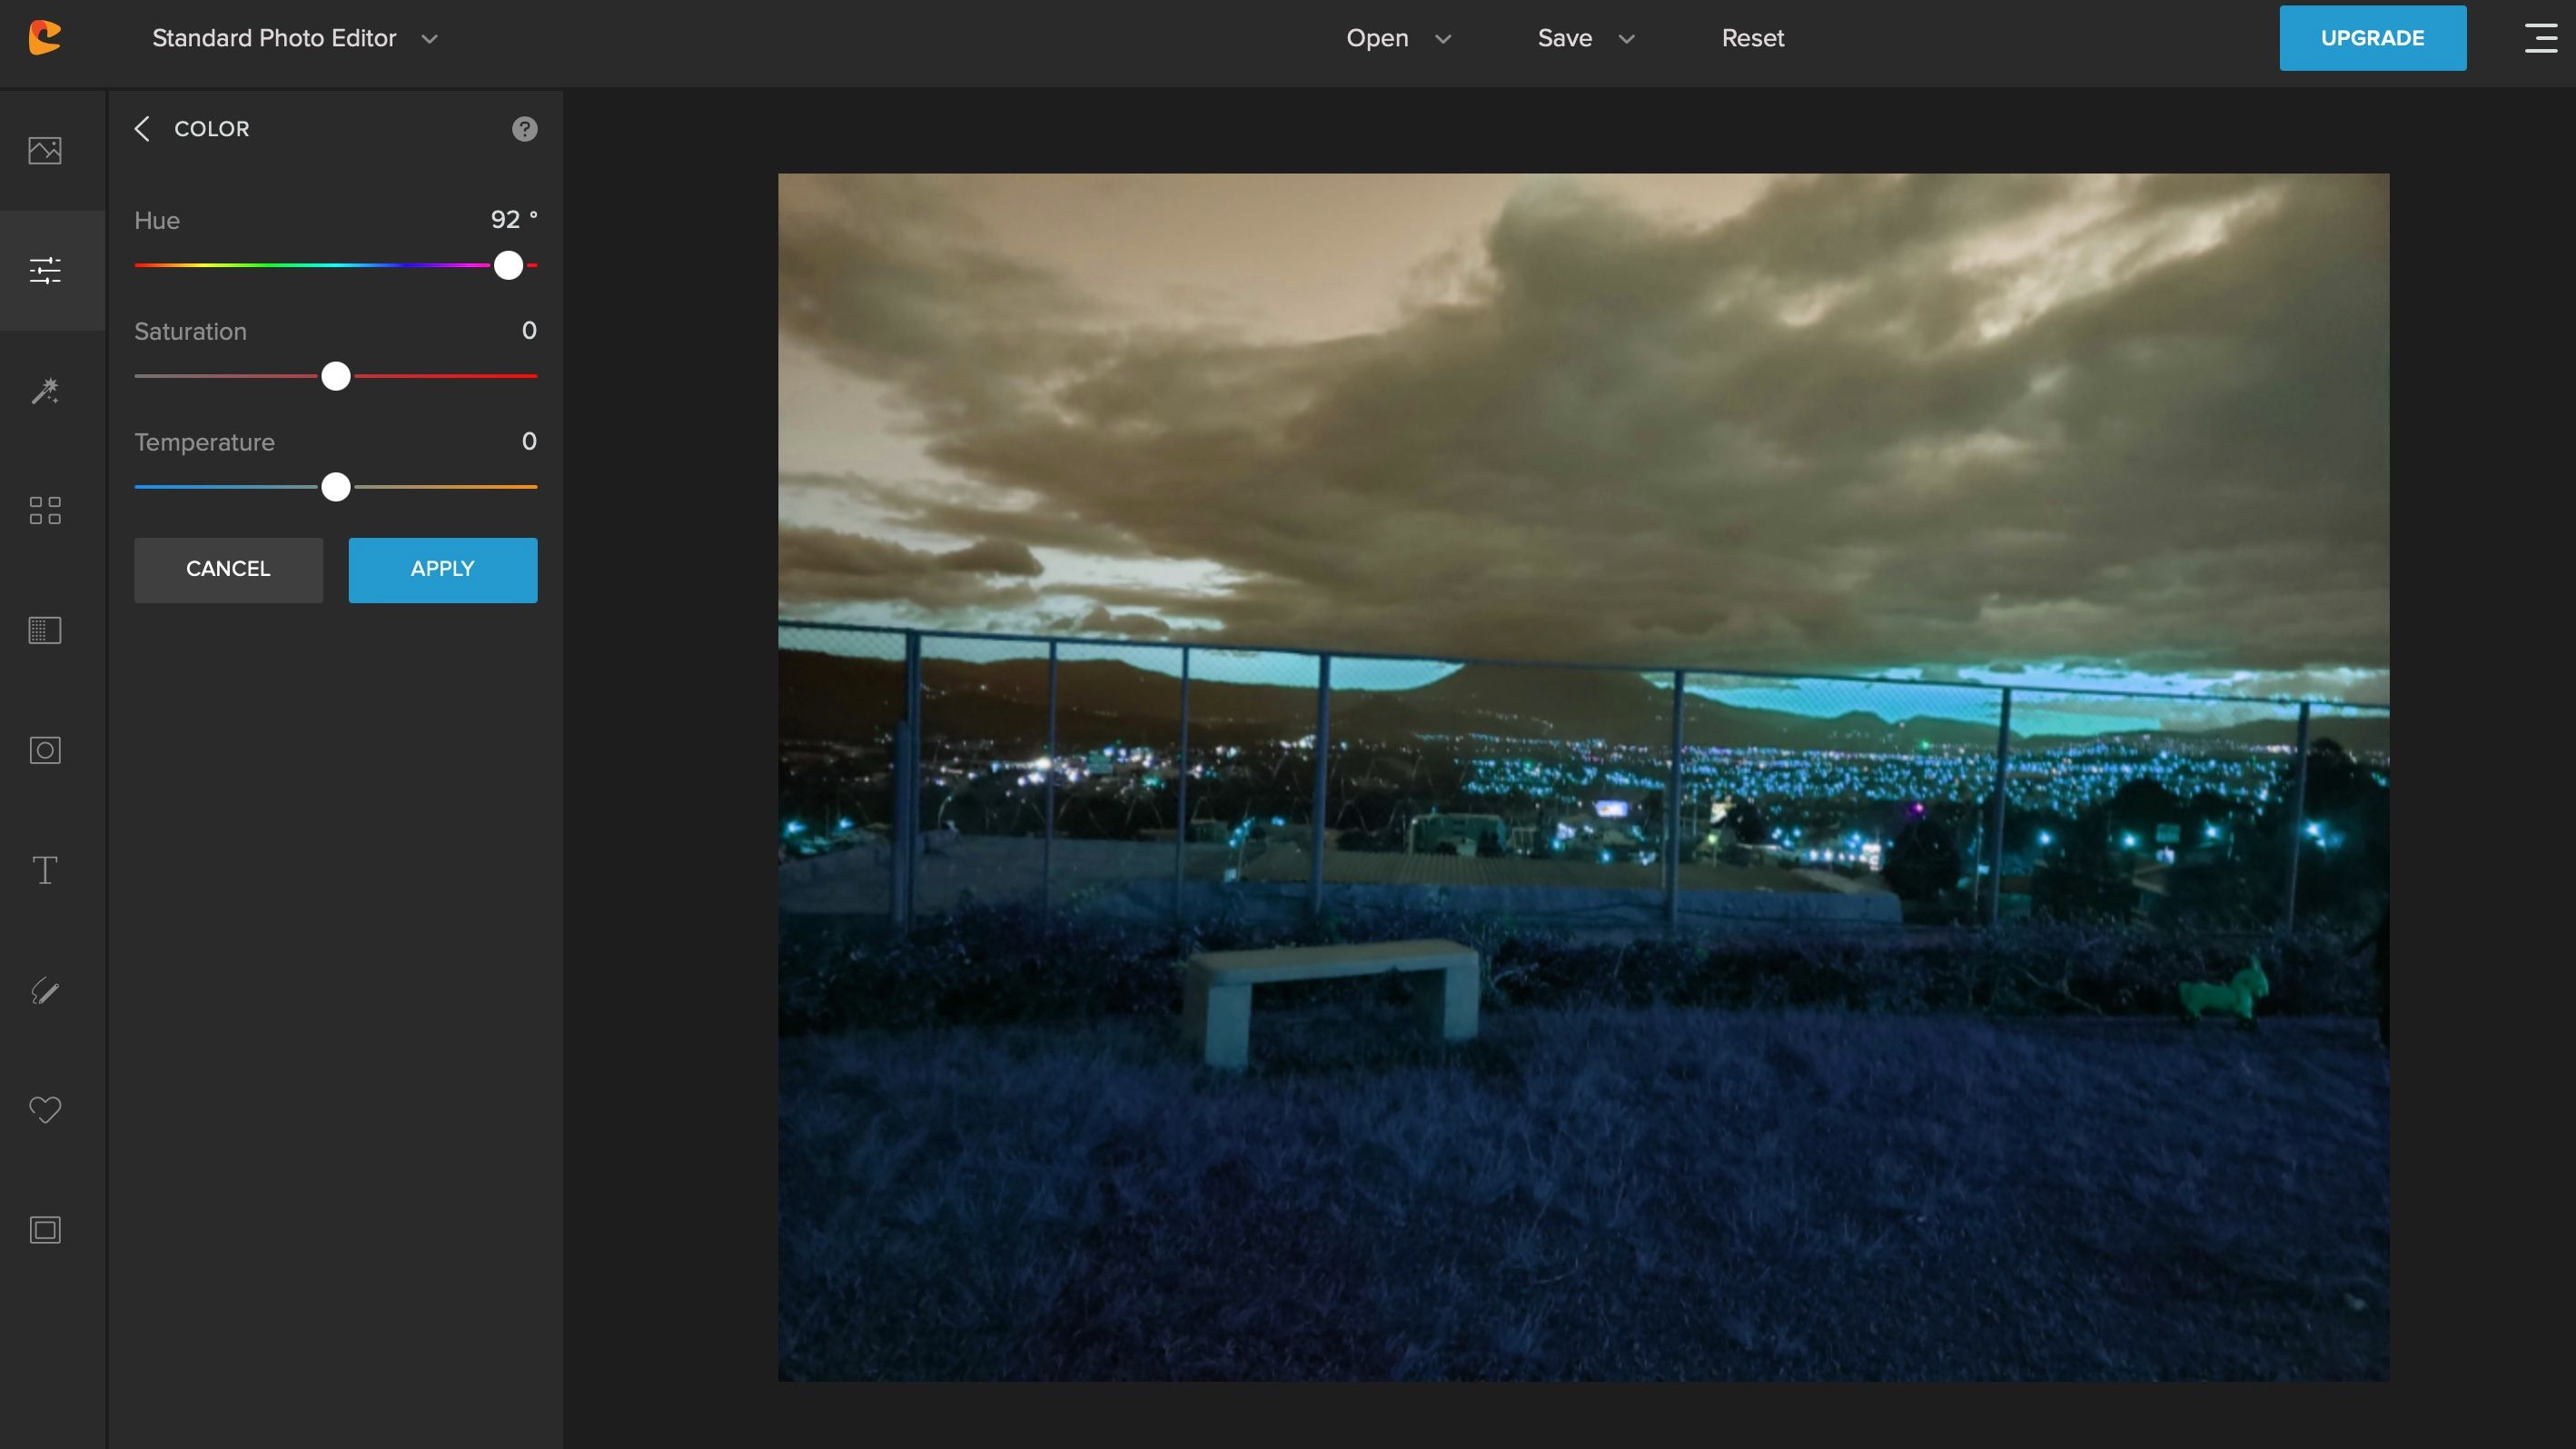Viewport: 2576px width, 1449px height.
Task: Open the Save options dropdown
Action: click(x=1624, y=39)
